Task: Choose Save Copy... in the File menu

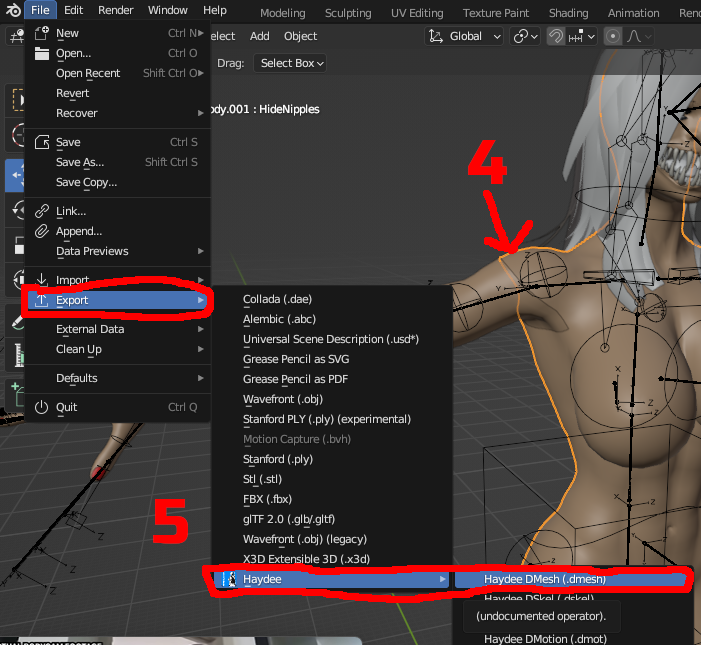Action: 118,182
